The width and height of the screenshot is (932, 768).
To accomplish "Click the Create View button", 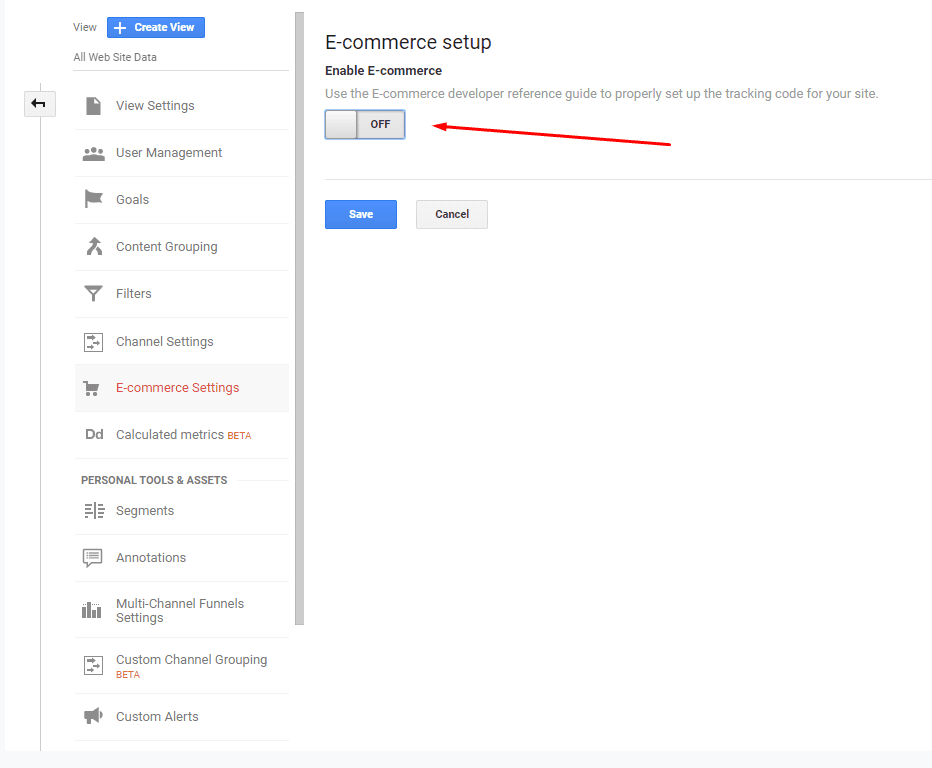I will (x=156, y=27).
